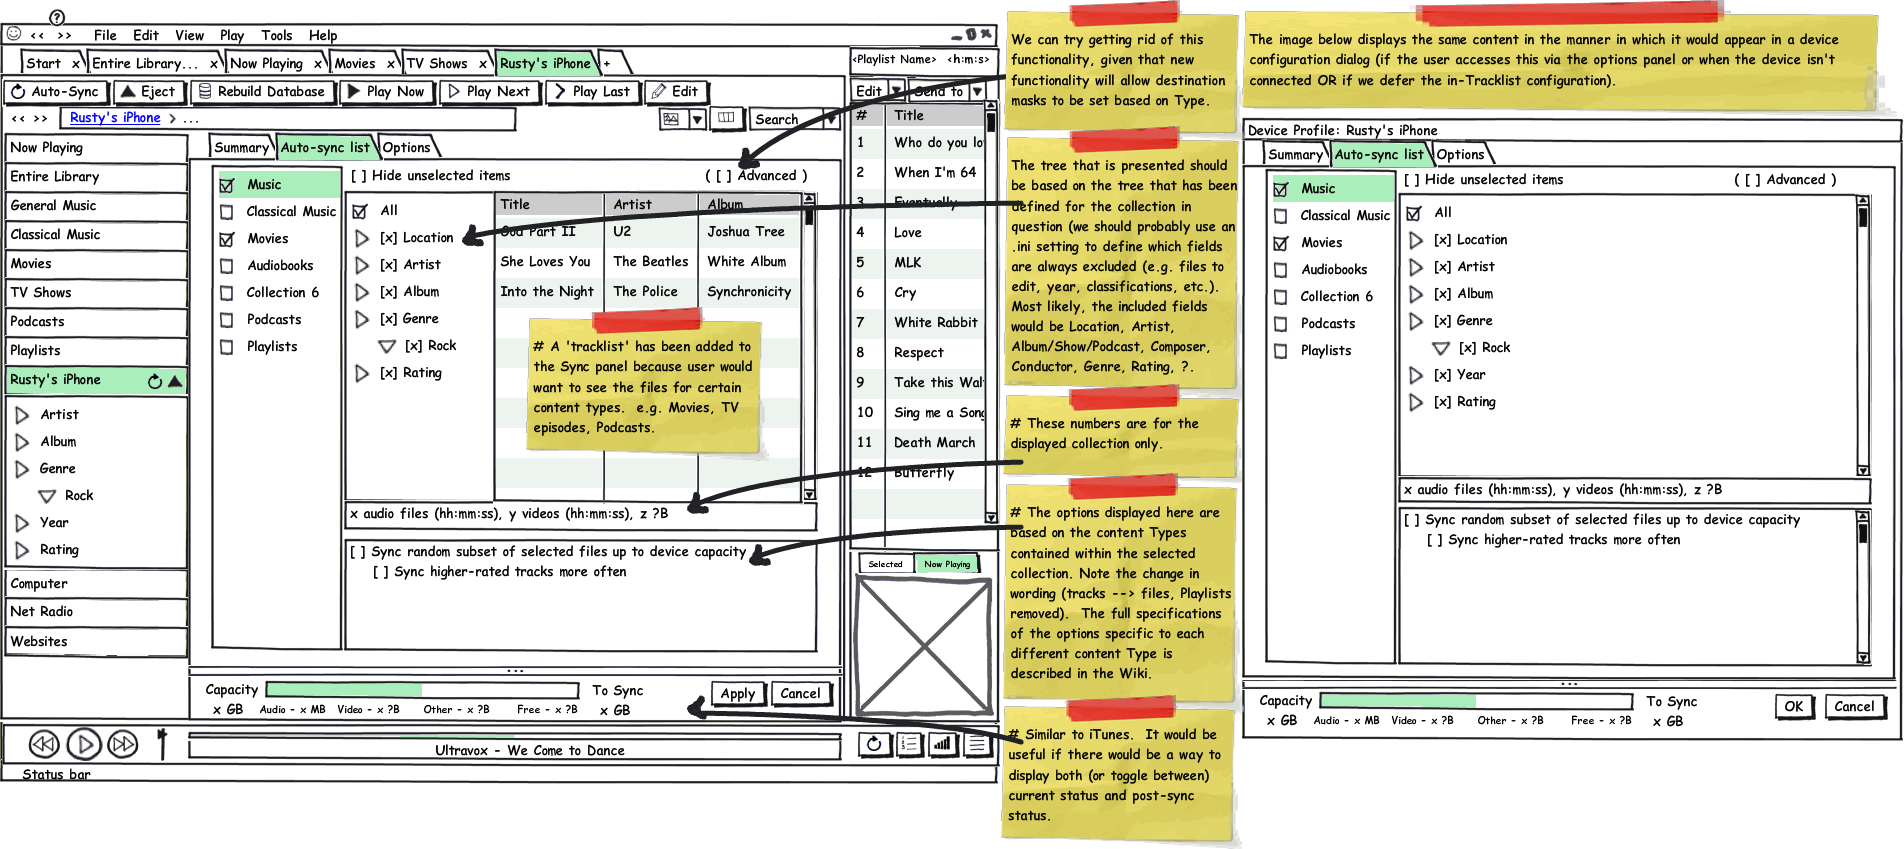Toggle the Podcasts checkbox in Device Profile dialog
1904x849 pixels.
click(1281, 324)
